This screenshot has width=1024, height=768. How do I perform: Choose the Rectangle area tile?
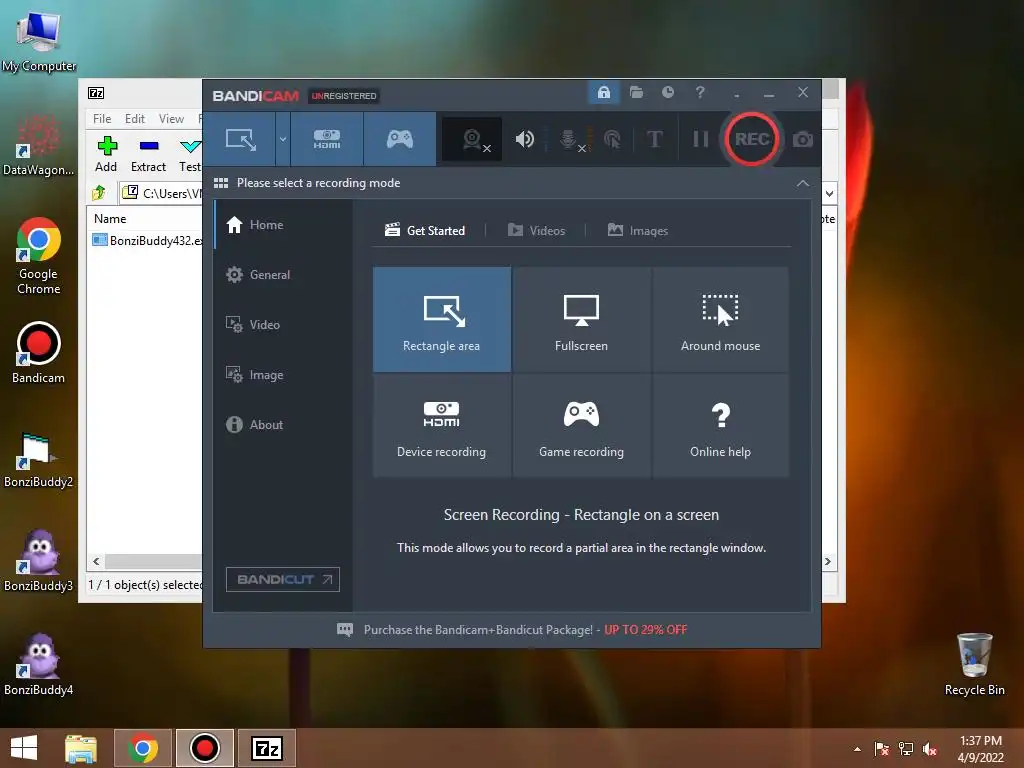[x=441, y=319]
